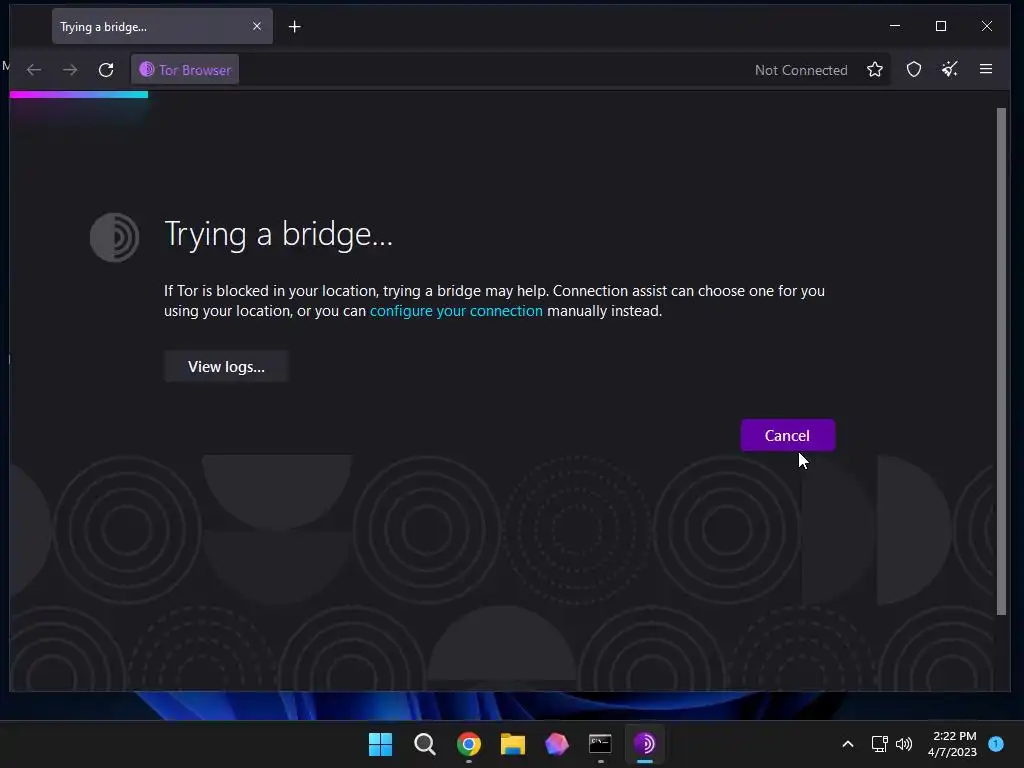Select the Trying a bridge tab
The height and width of the screenshot is (768, 1024).
point(162,27)
